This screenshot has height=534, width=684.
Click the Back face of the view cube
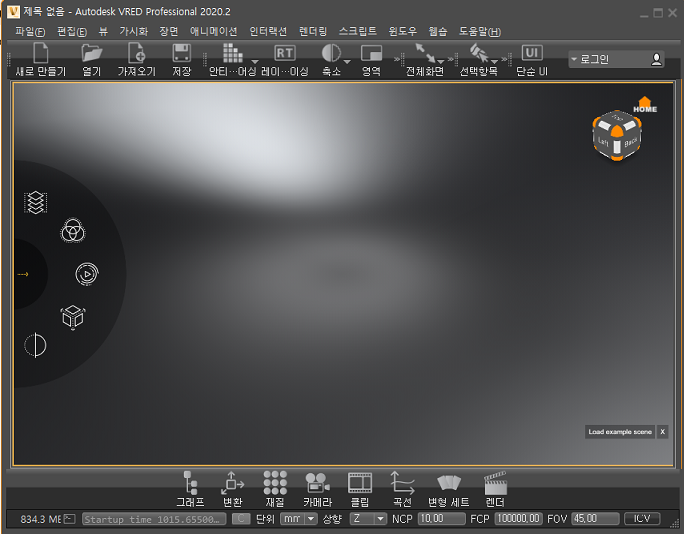[631, 141]
